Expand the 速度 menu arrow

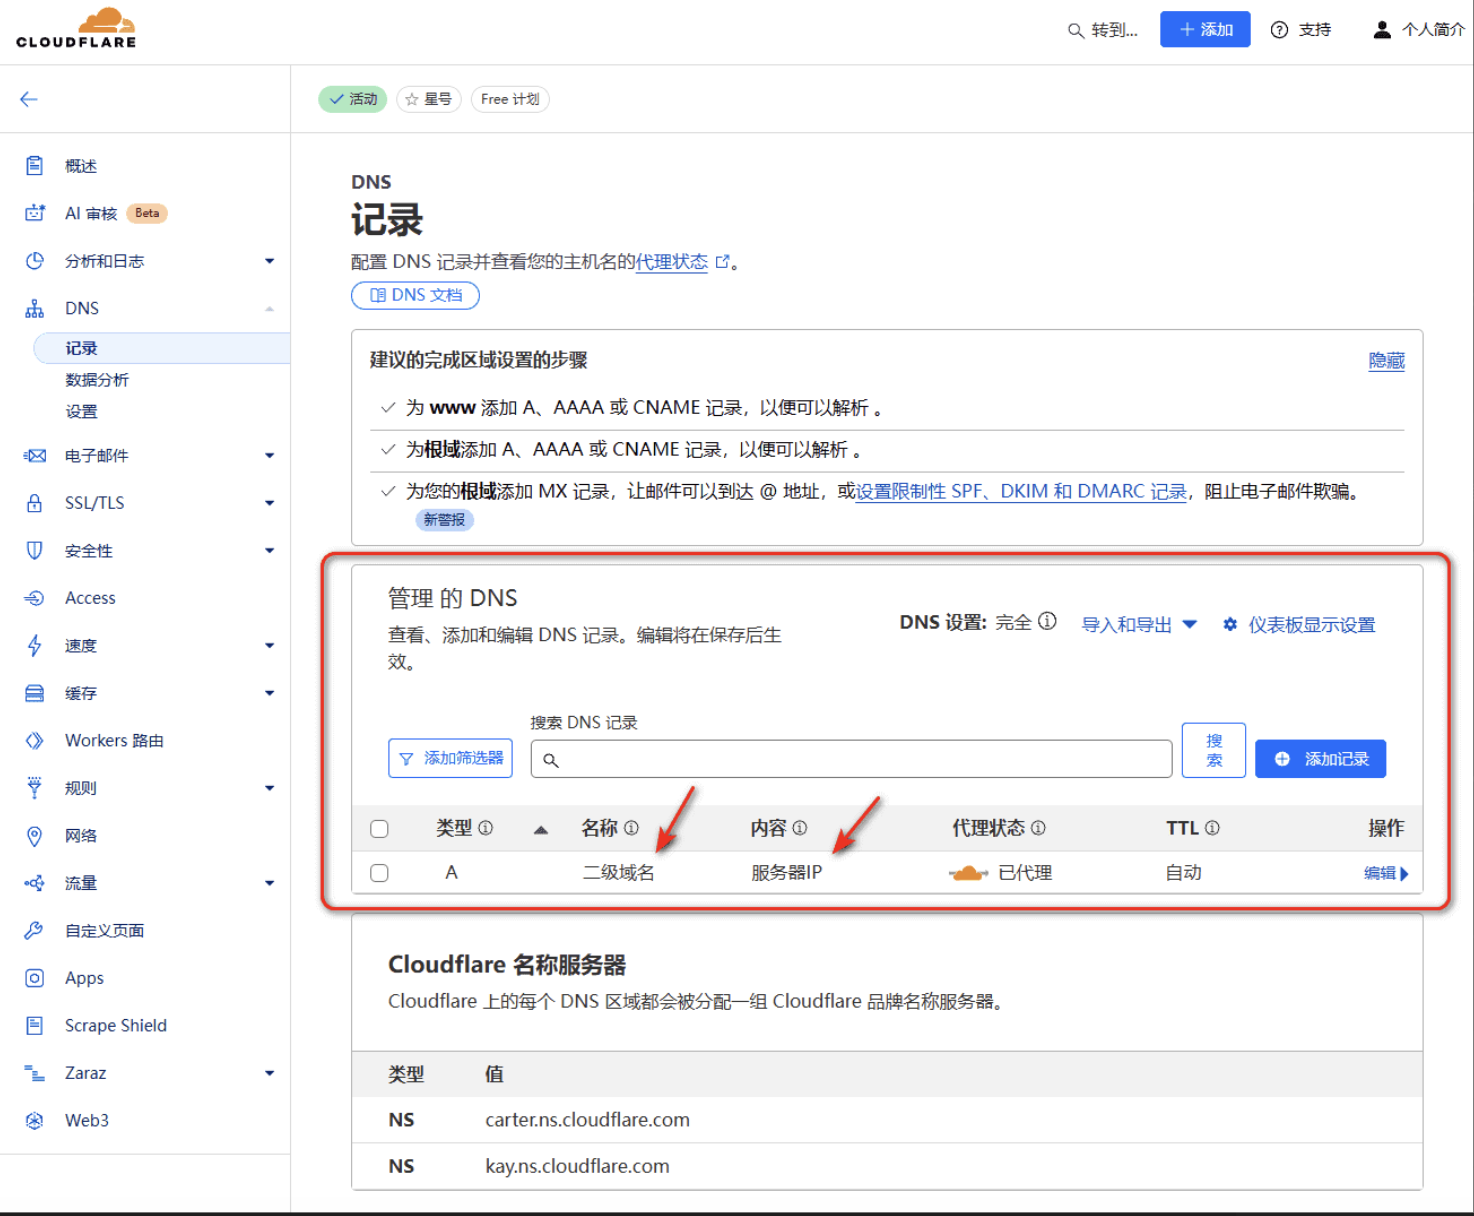click(x=269, y=646)
